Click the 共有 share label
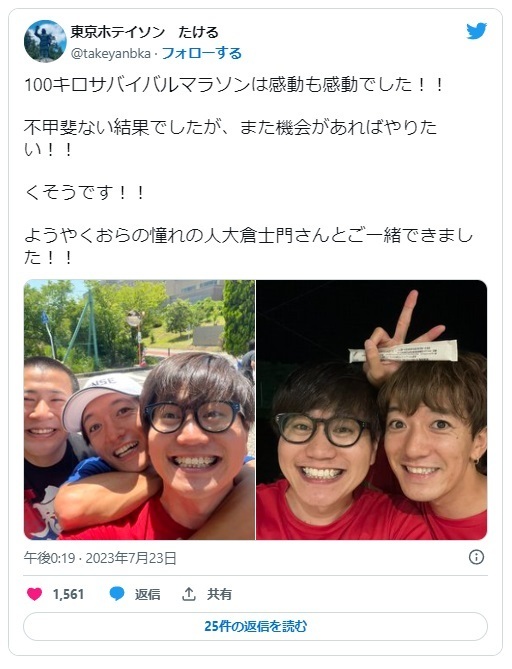This screenshot has height=669, width=512. coord(219,594)
